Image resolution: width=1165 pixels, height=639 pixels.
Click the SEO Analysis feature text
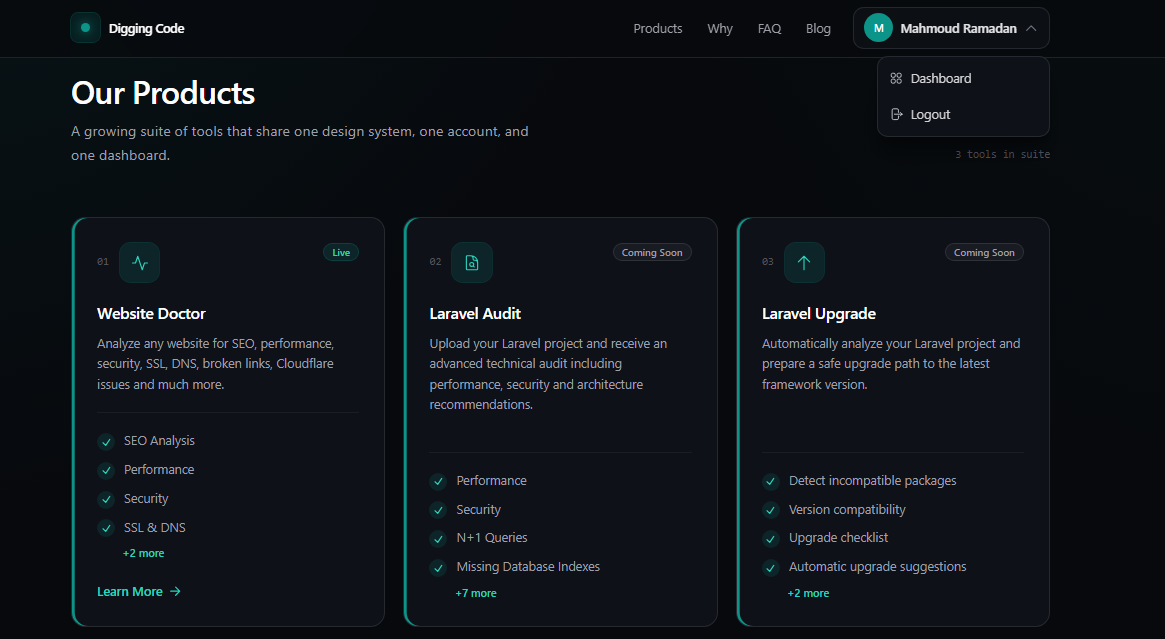coord(159,441)
